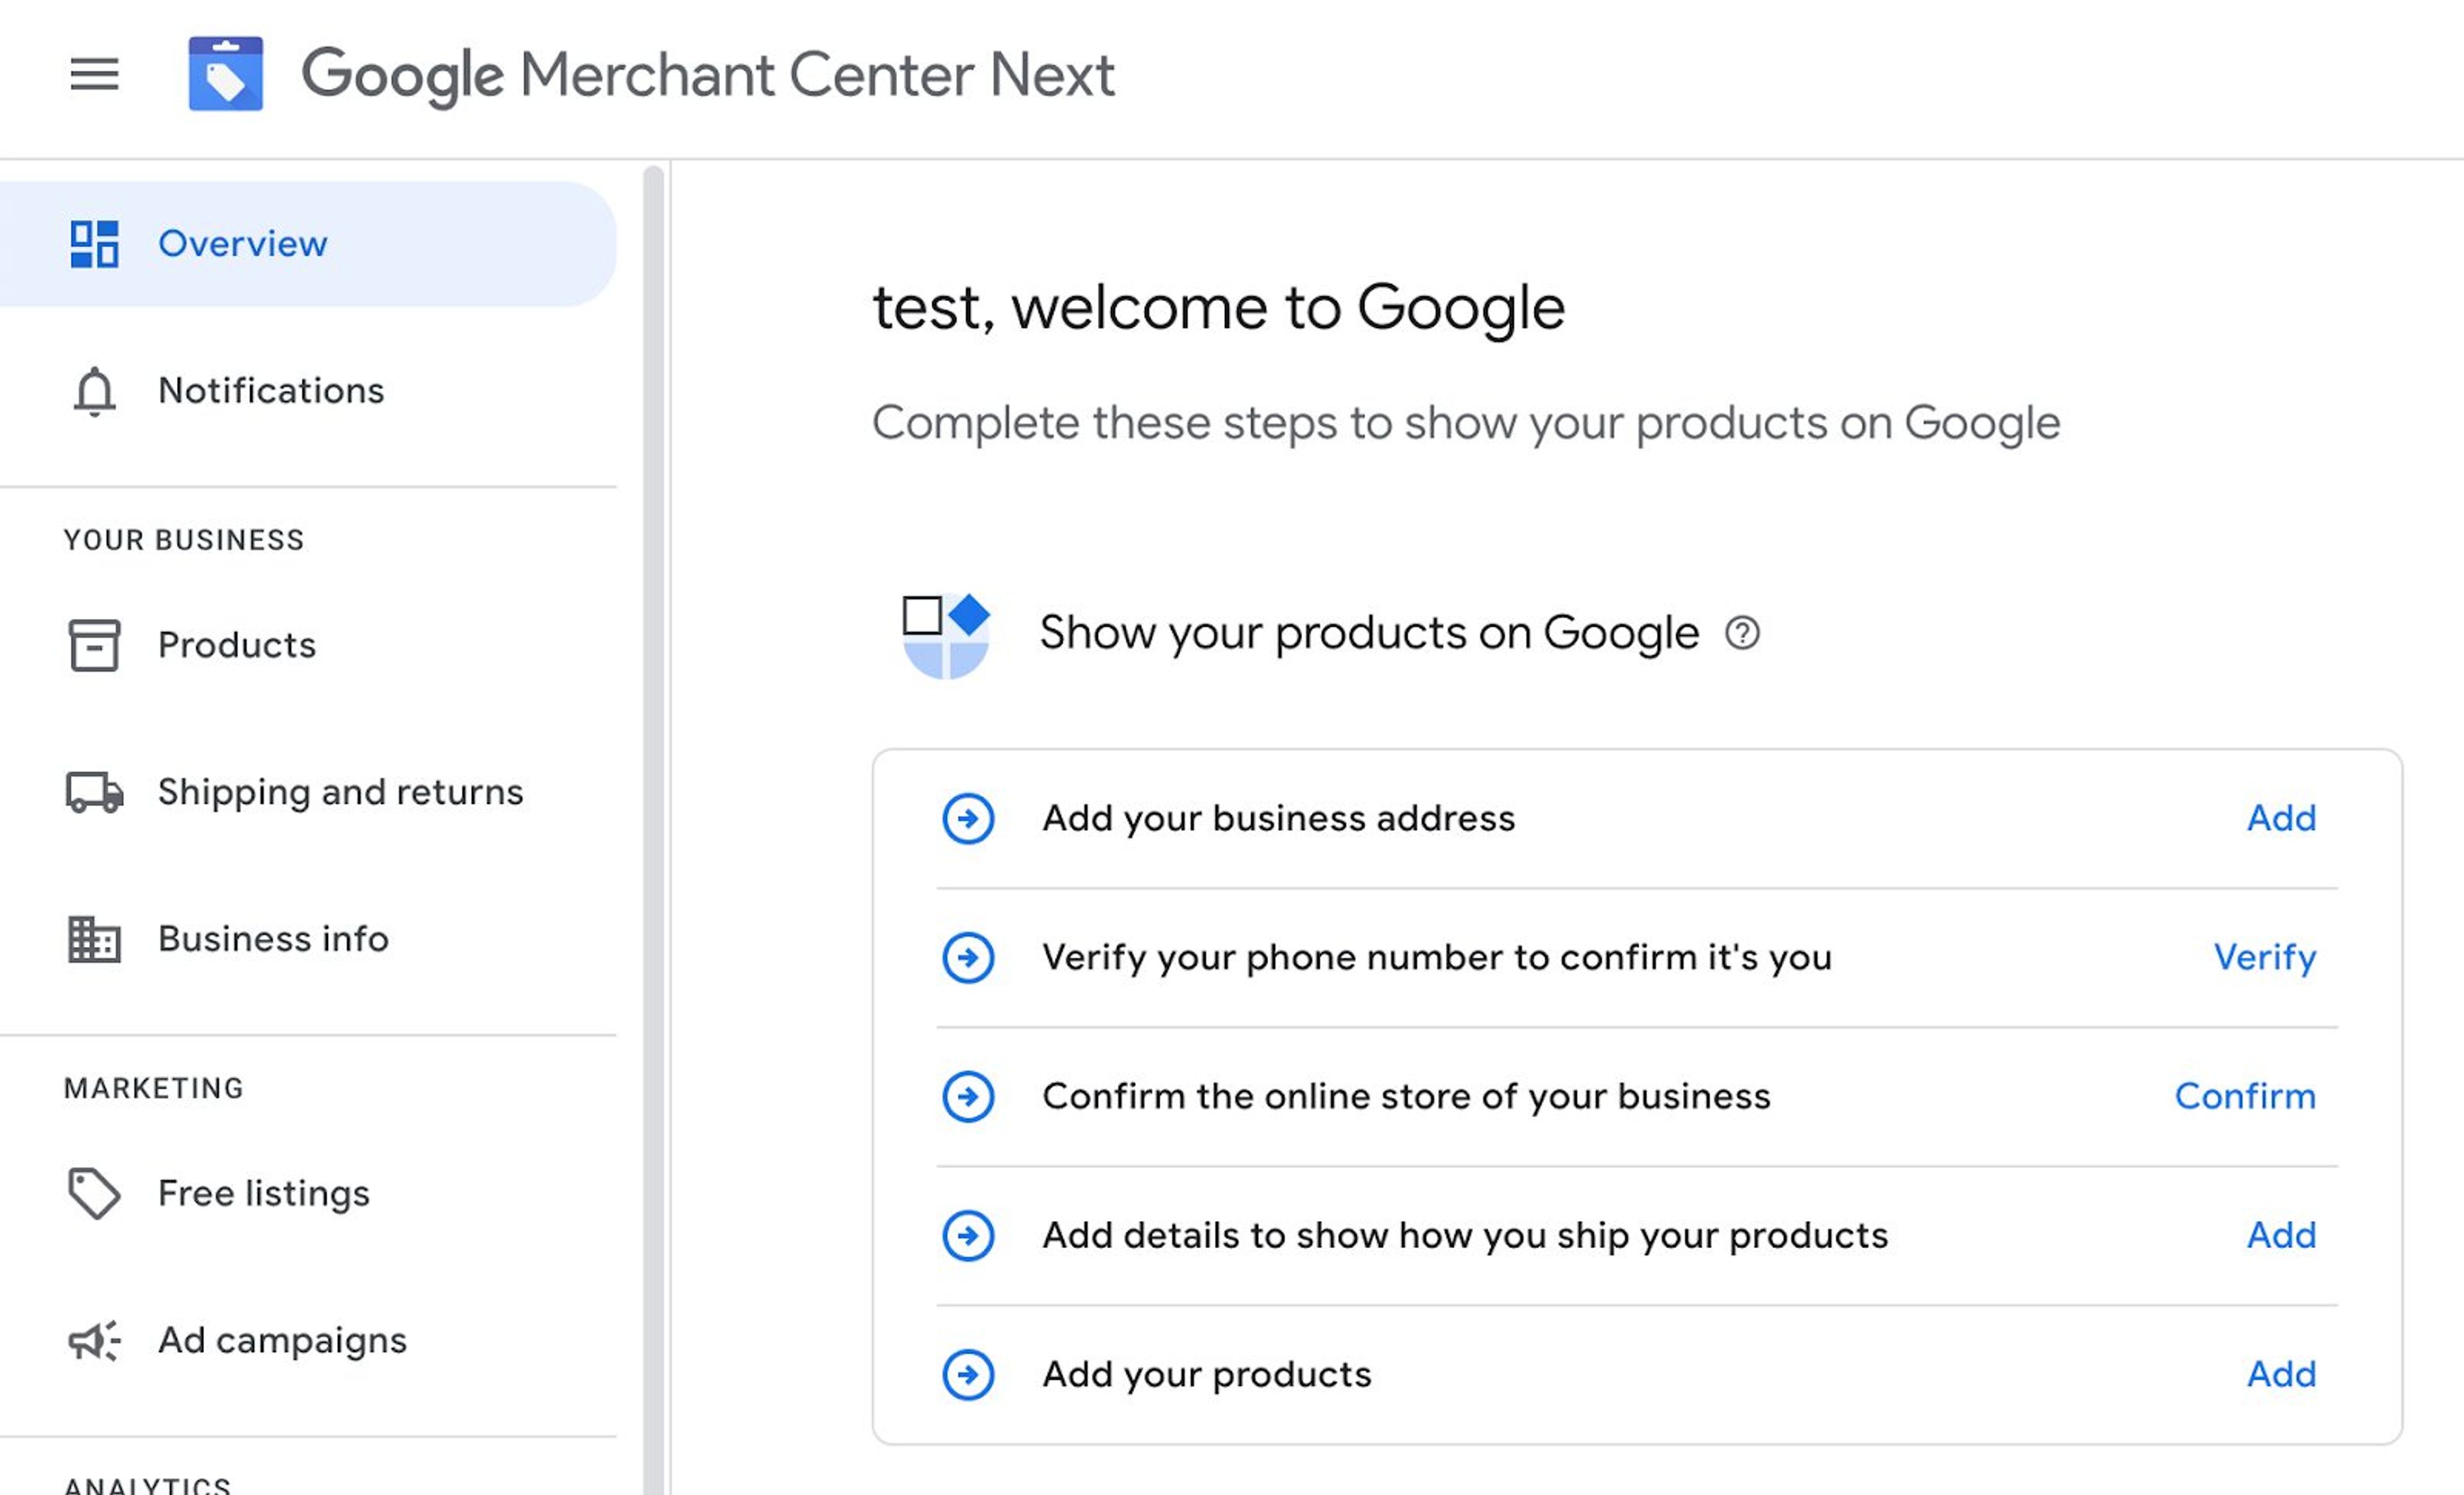This screenshot has height=1495, width=2464.
Task: Click arrow icon beside Verify your phone number
Action: pyautogui.click(x=968, y=957)
